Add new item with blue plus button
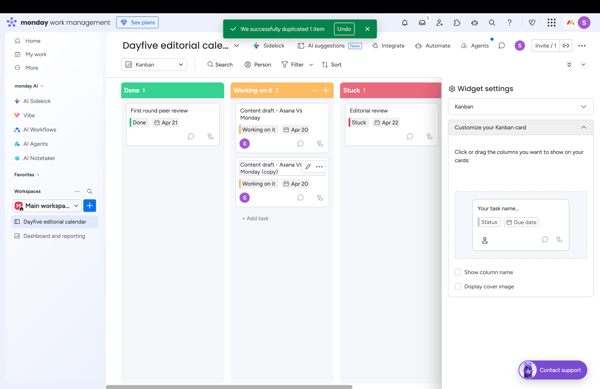Viewport: 600px width, 389px height. pos(90,206)
